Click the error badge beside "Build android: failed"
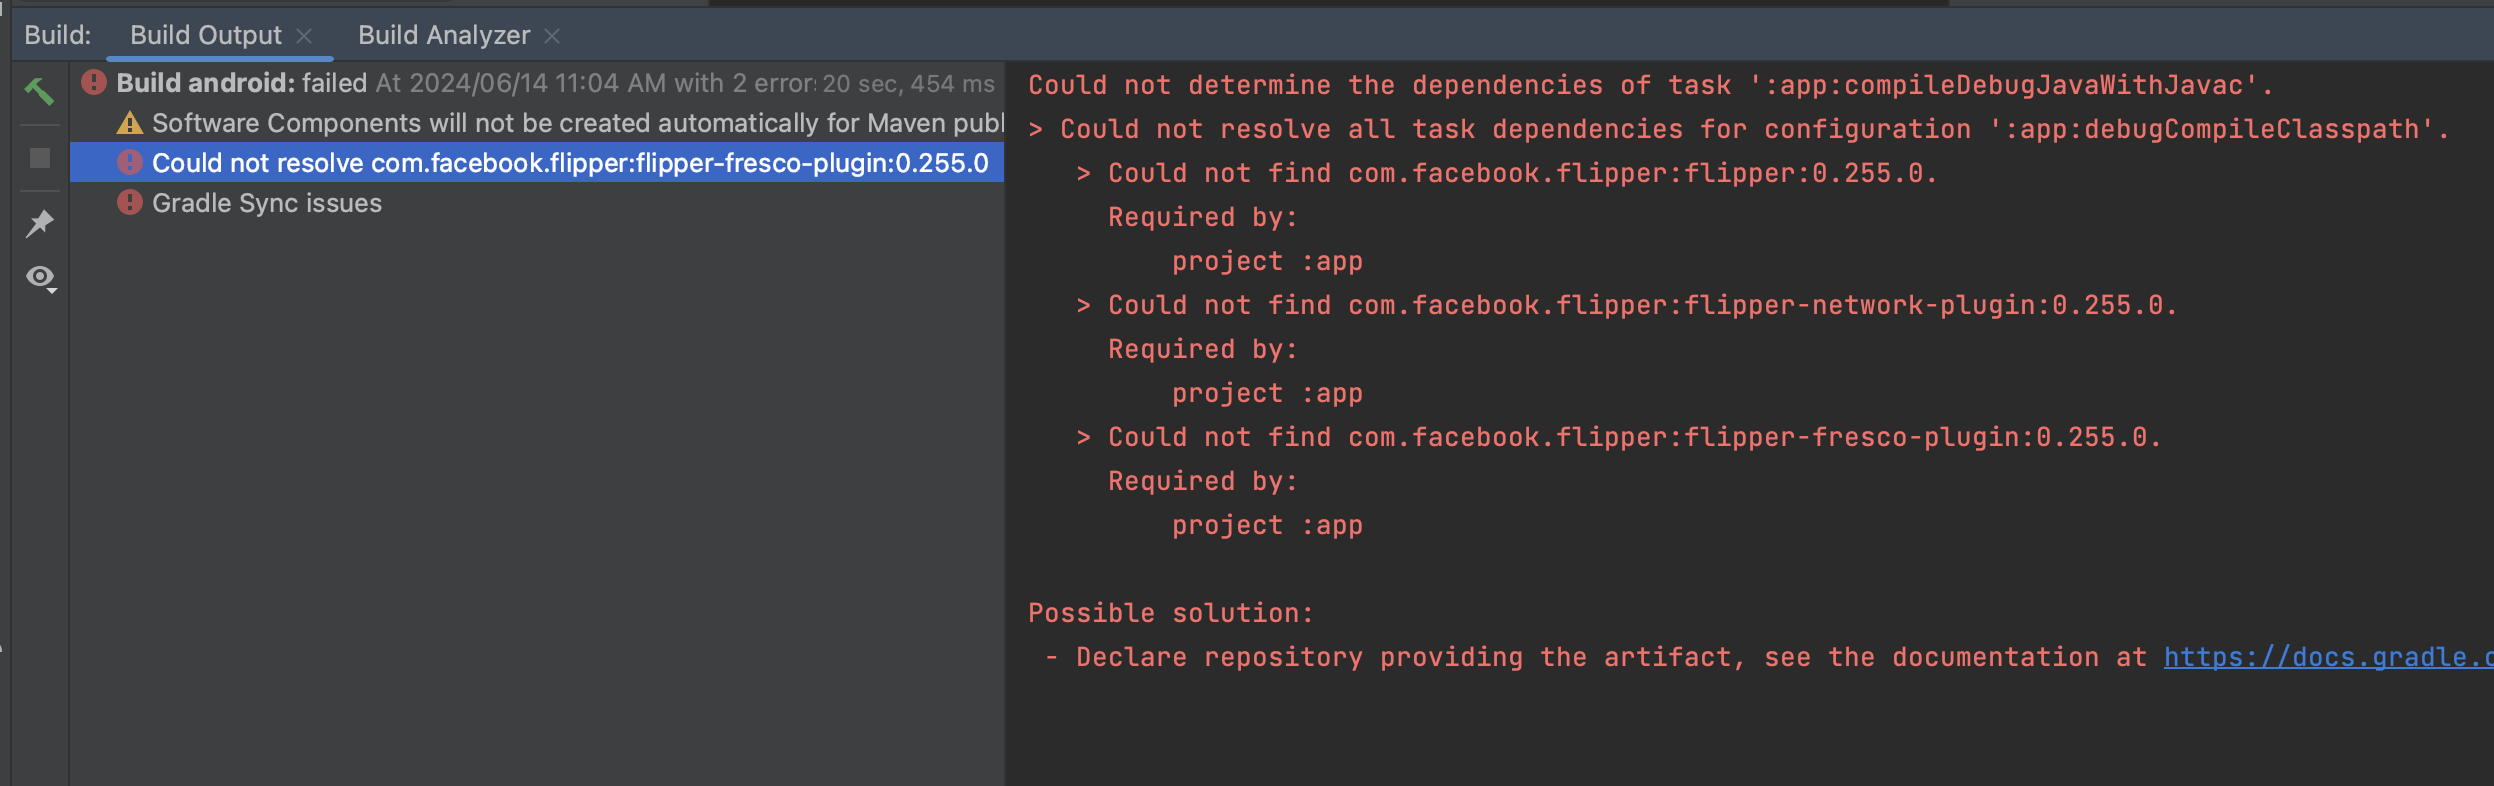Screen dimensions: 2494x786 pos(95,83)
